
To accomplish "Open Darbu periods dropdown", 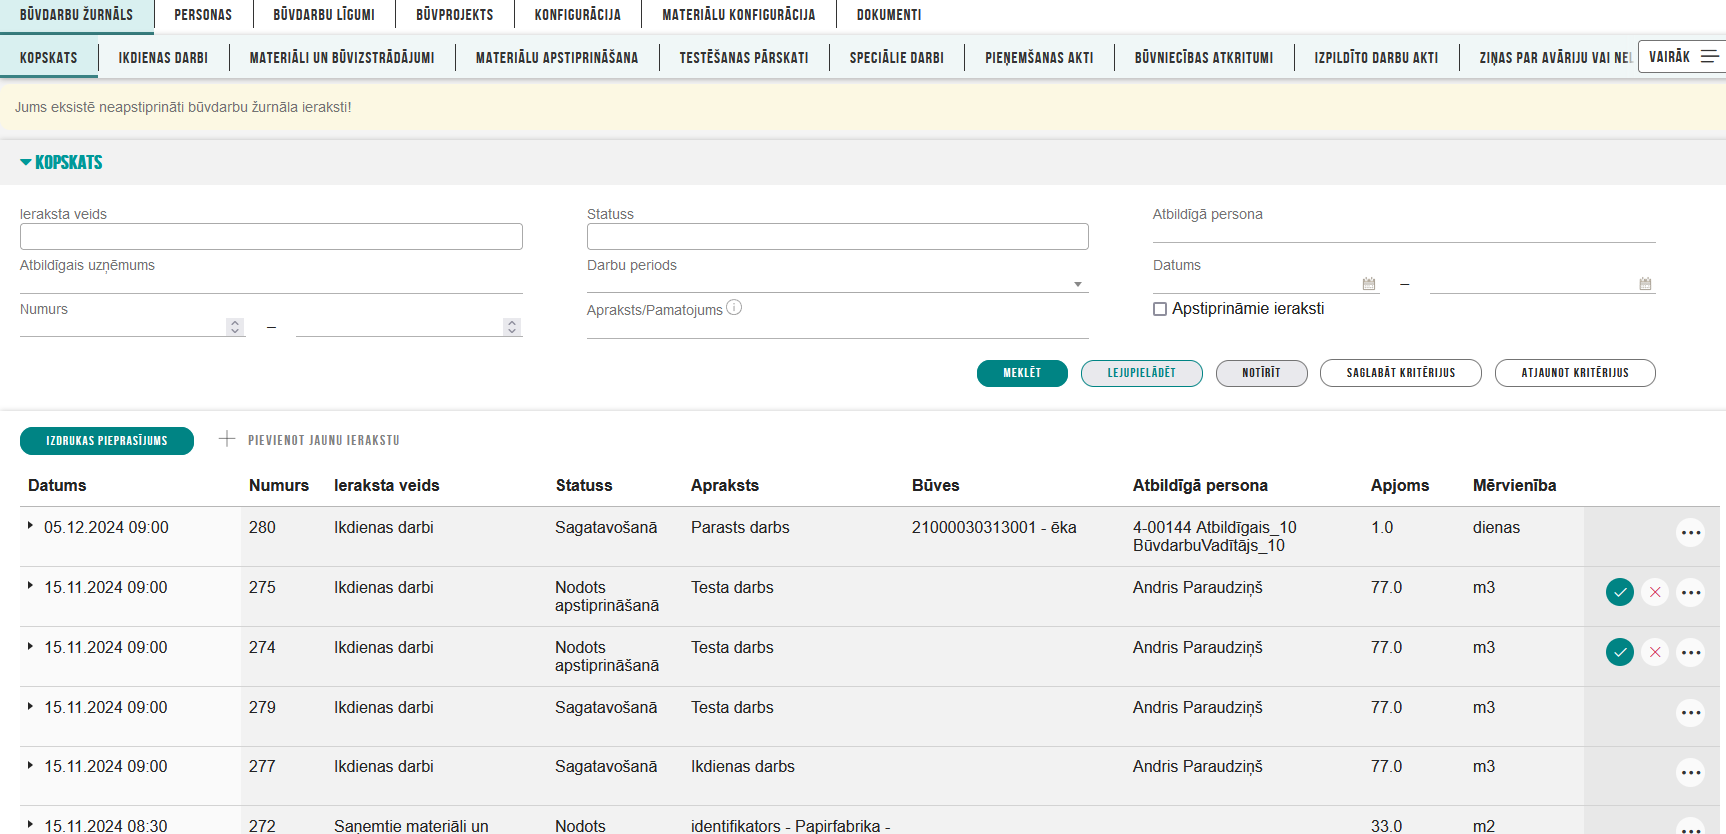I will [1078, 285].
